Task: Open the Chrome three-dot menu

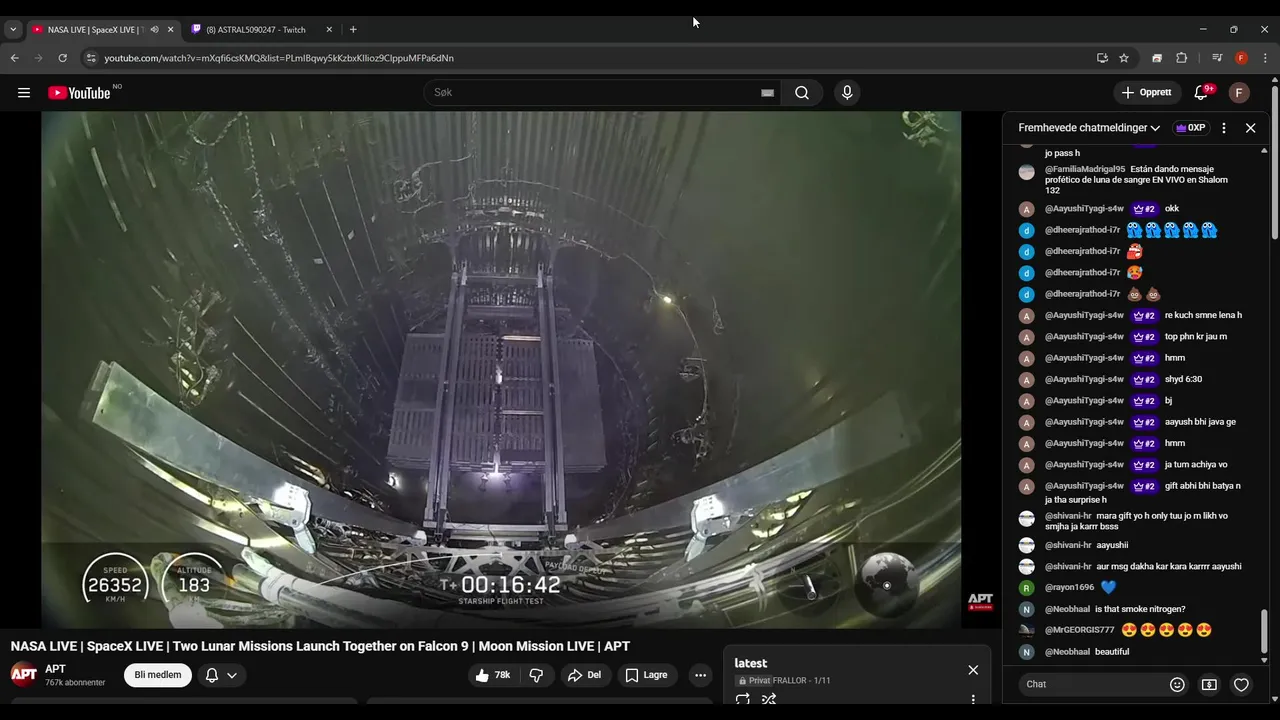Action: [1265, 58]
